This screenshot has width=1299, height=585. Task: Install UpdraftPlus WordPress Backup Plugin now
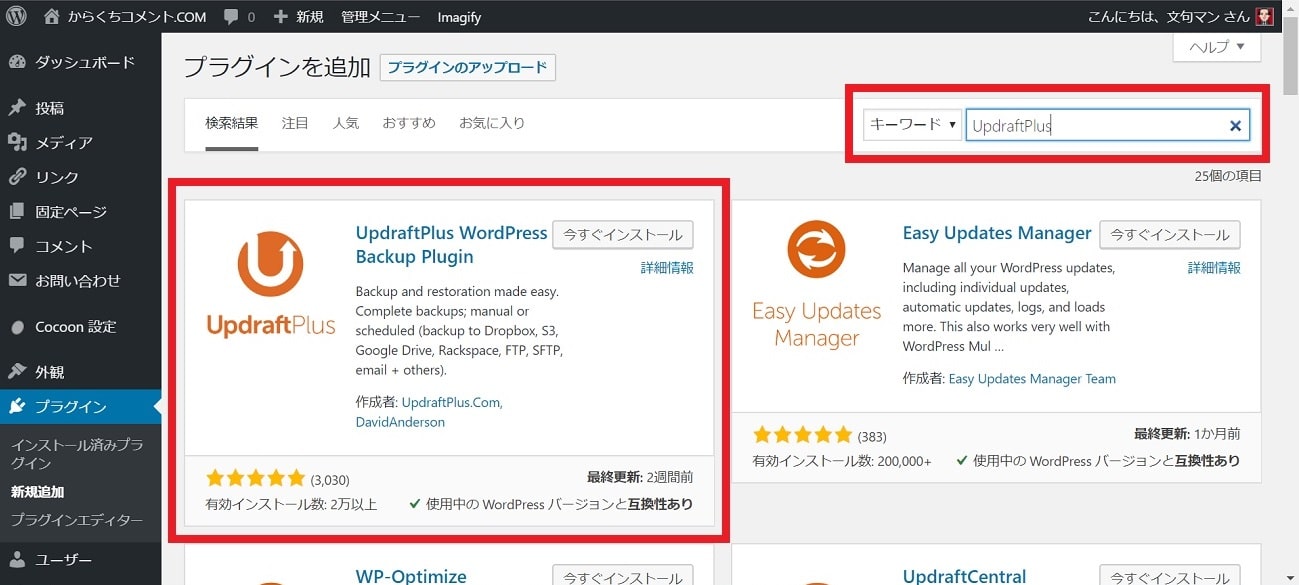pyautogui.click(x=622, y=235)
